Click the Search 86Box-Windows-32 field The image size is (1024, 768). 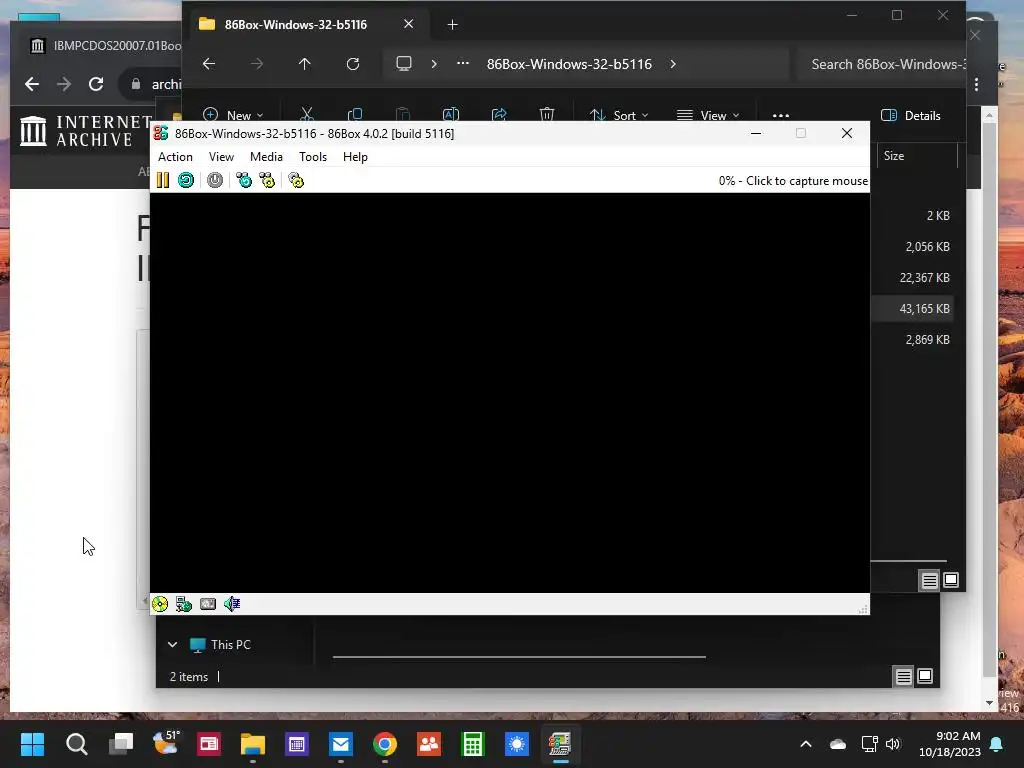882,64
